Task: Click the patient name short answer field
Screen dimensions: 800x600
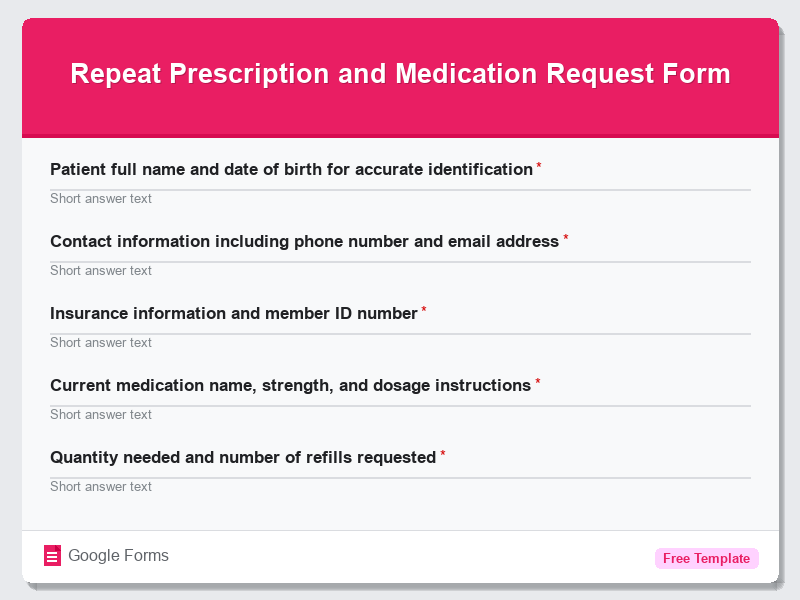Action: point(400,198)
